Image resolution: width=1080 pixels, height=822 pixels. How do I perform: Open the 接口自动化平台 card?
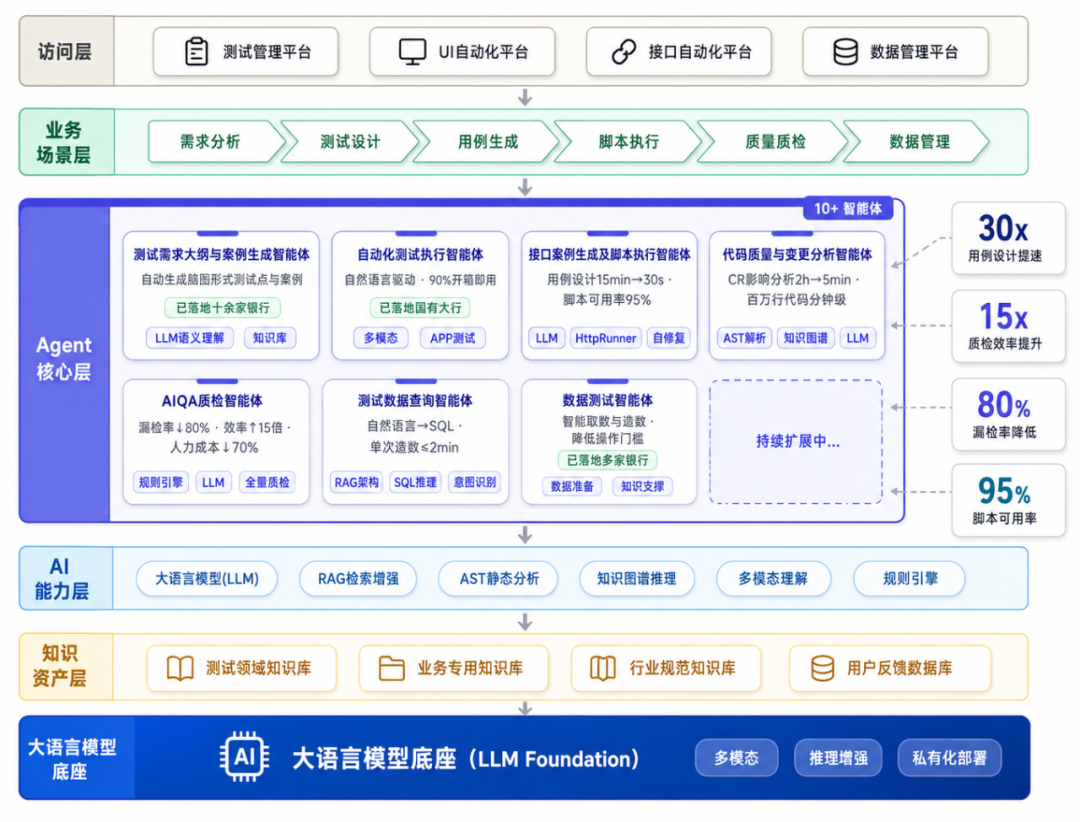678,52
